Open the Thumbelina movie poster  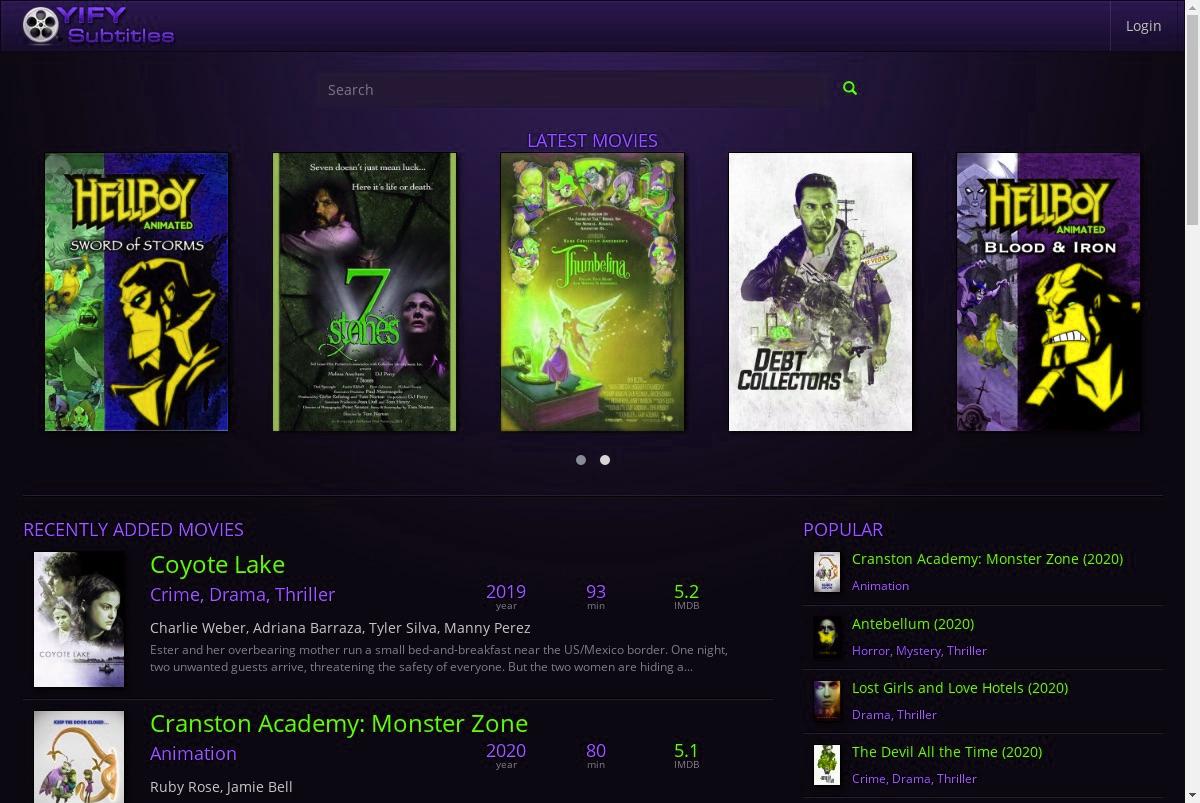592,292
